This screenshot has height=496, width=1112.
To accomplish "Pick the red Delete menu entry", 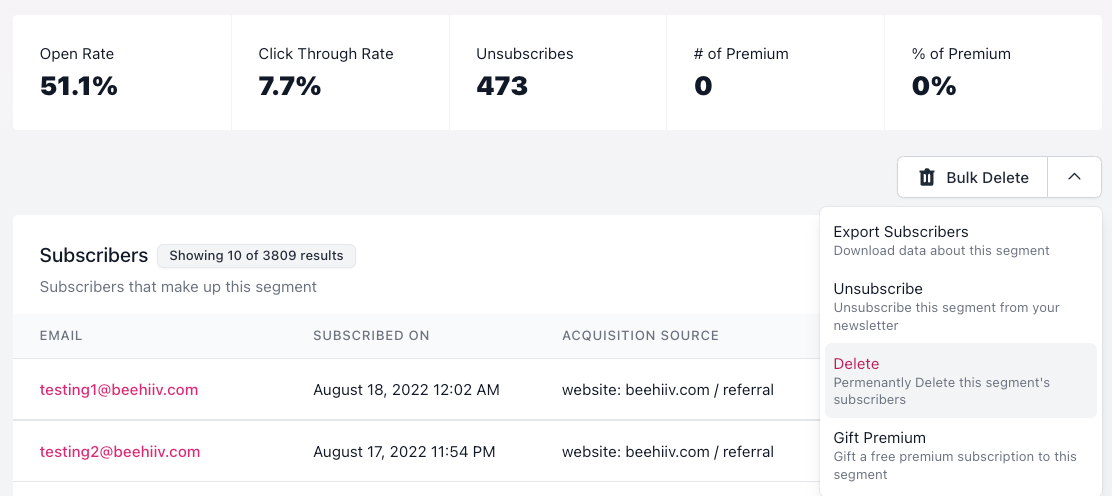I will point(961,380).
